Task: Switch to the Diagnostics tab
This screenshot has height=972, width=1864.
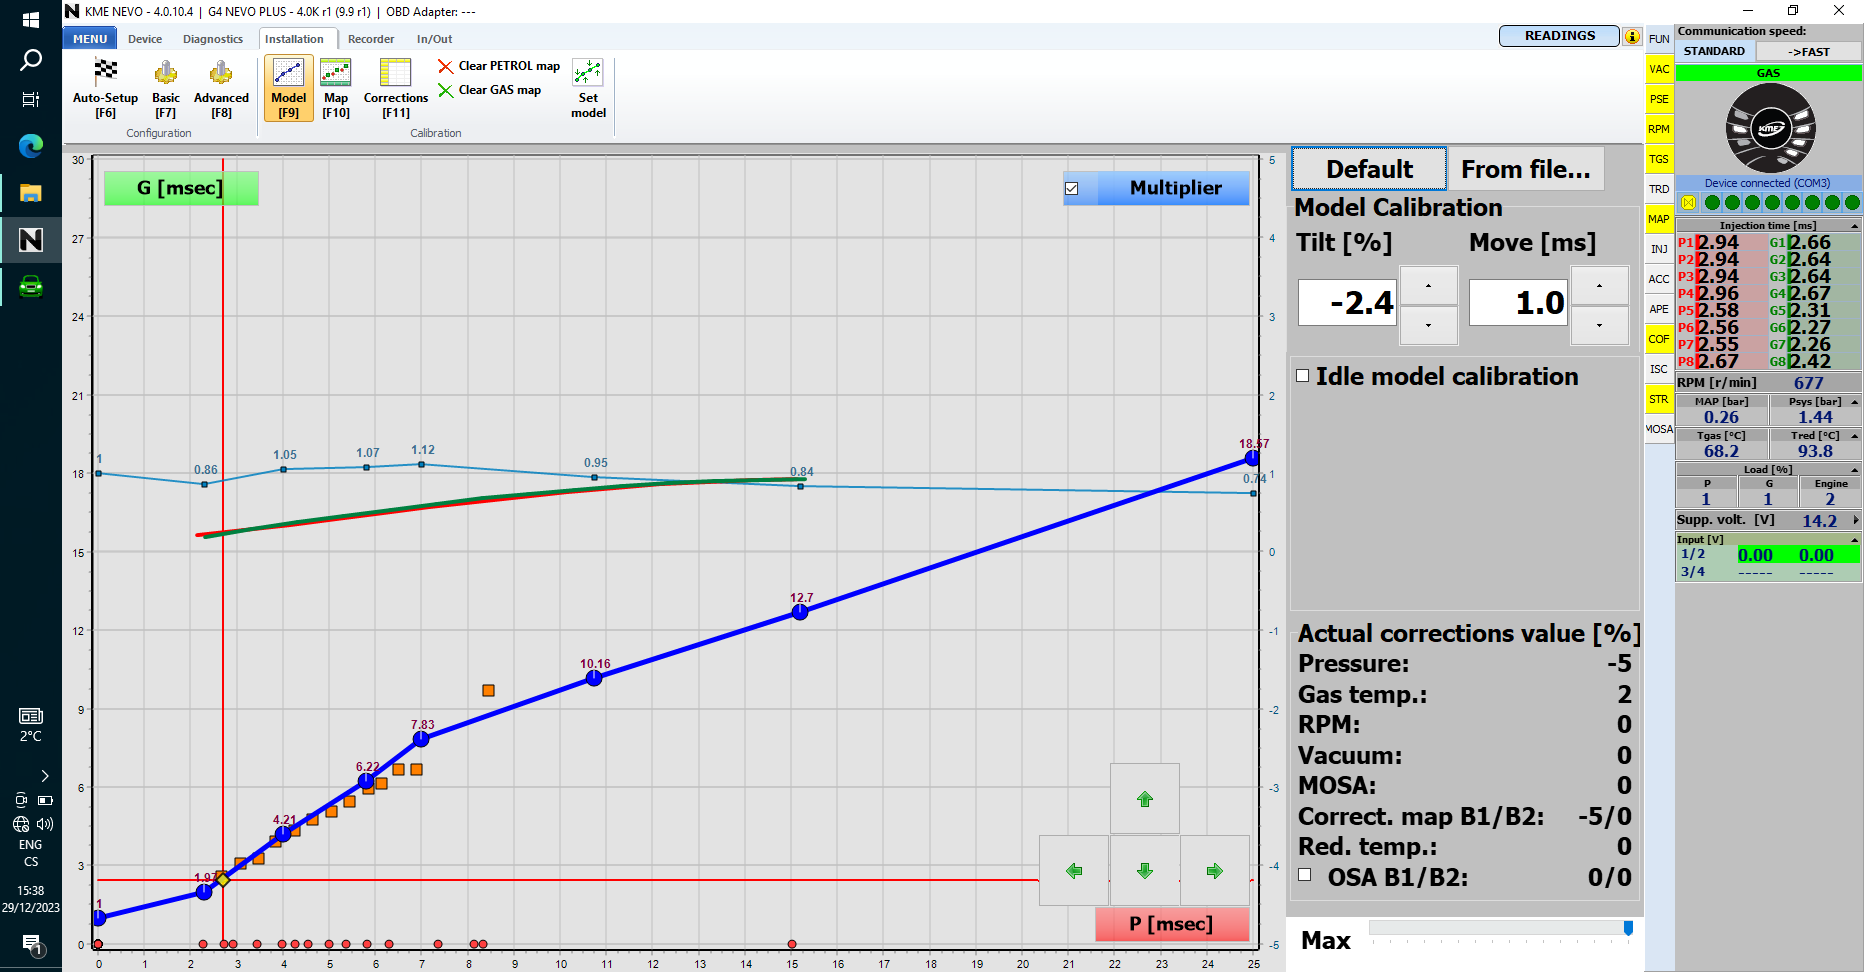Action: [x=212, y=39]
